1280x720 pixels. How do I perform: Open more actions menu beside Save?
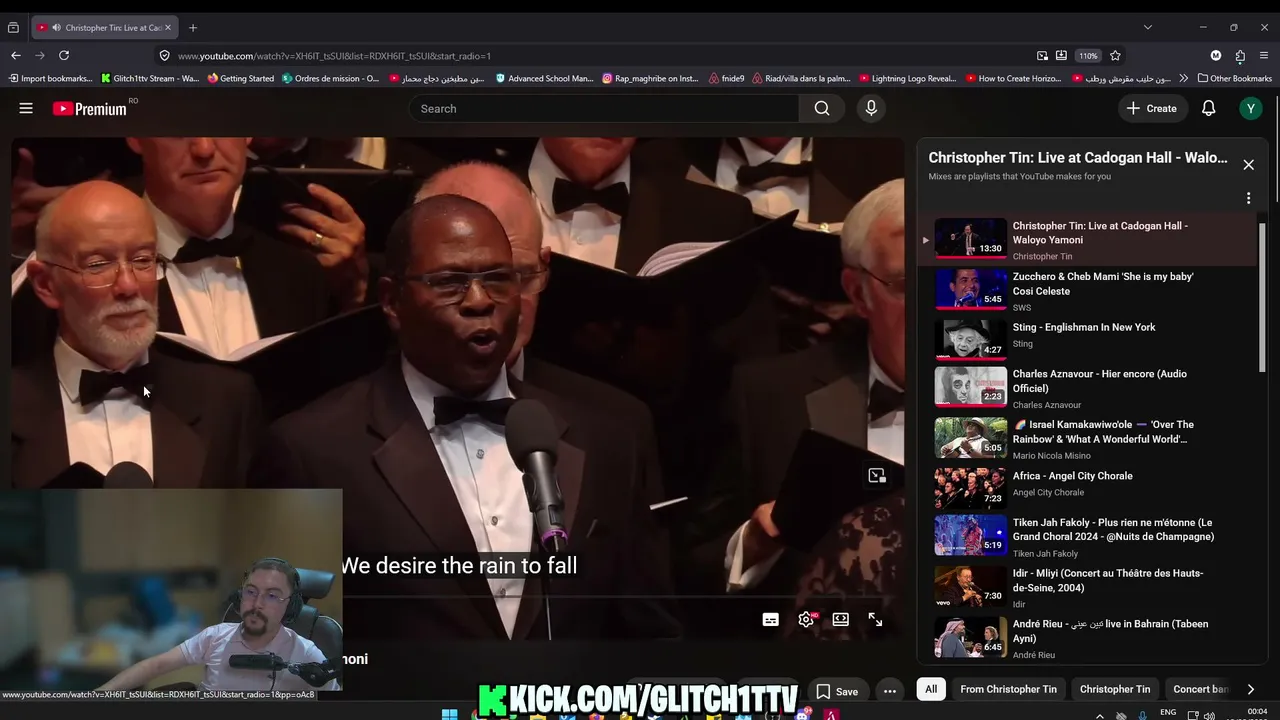[889, 691]
